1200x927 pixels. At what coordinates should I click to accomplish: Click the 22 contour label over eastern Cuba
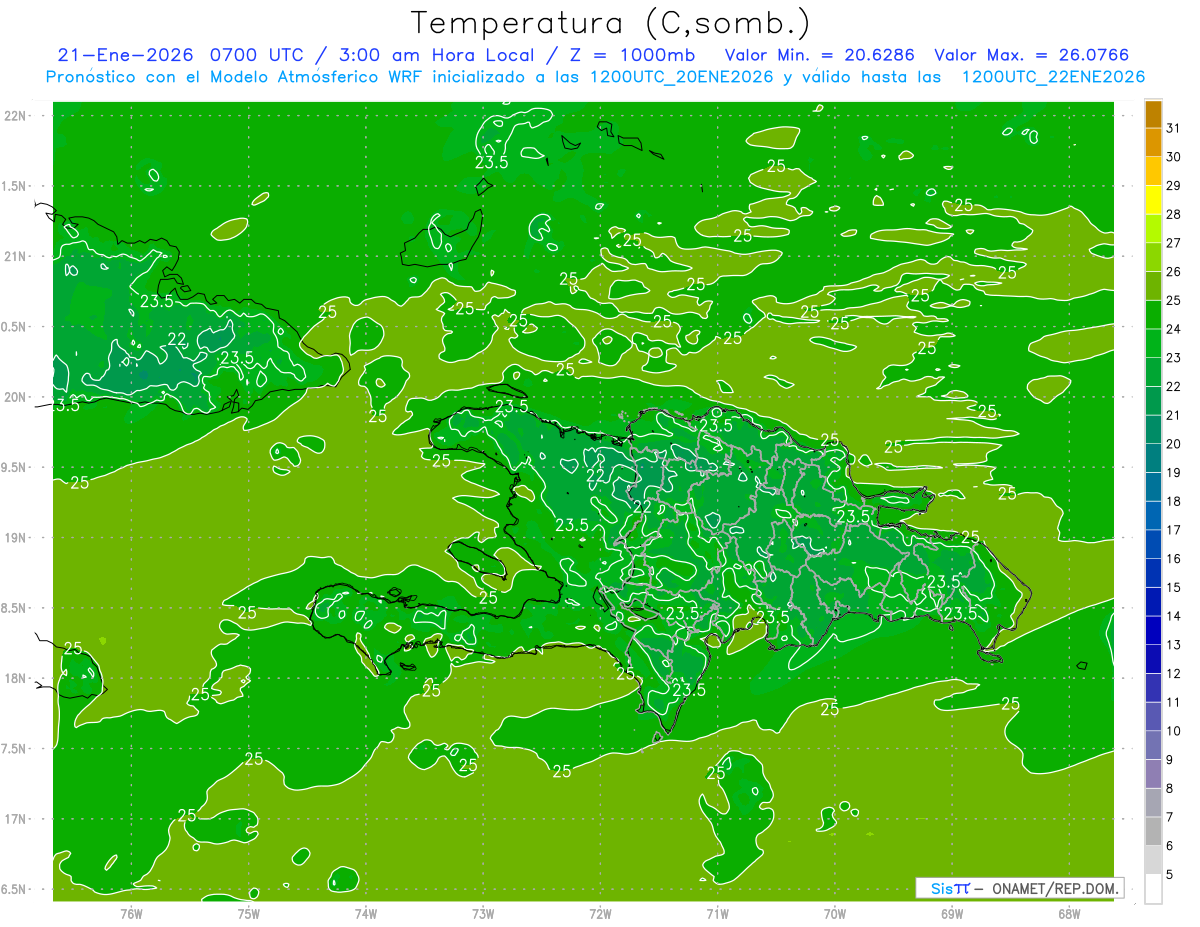click(177, 339)
